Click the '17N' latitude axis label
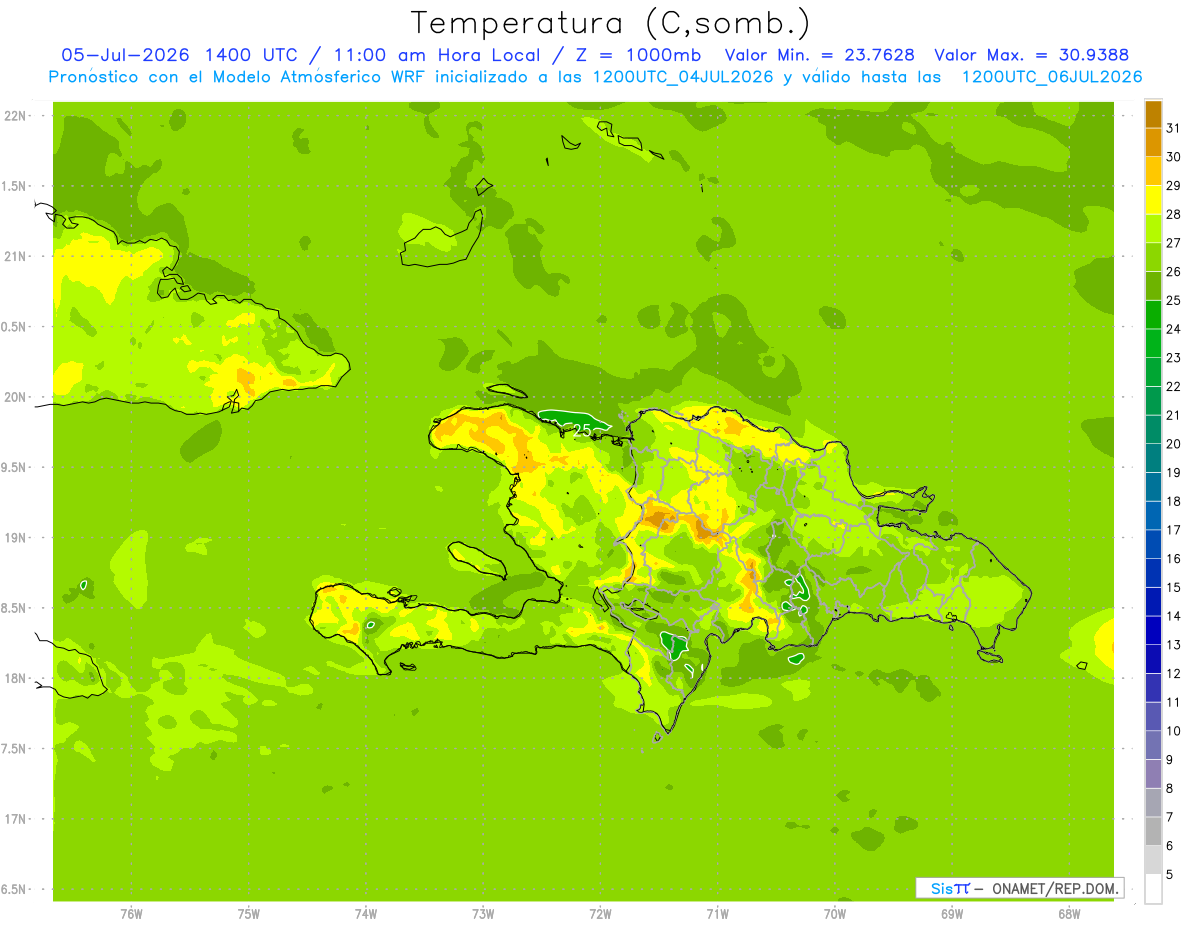Image resolution: width=1200 pixels, height=927 pixels. 17,819
